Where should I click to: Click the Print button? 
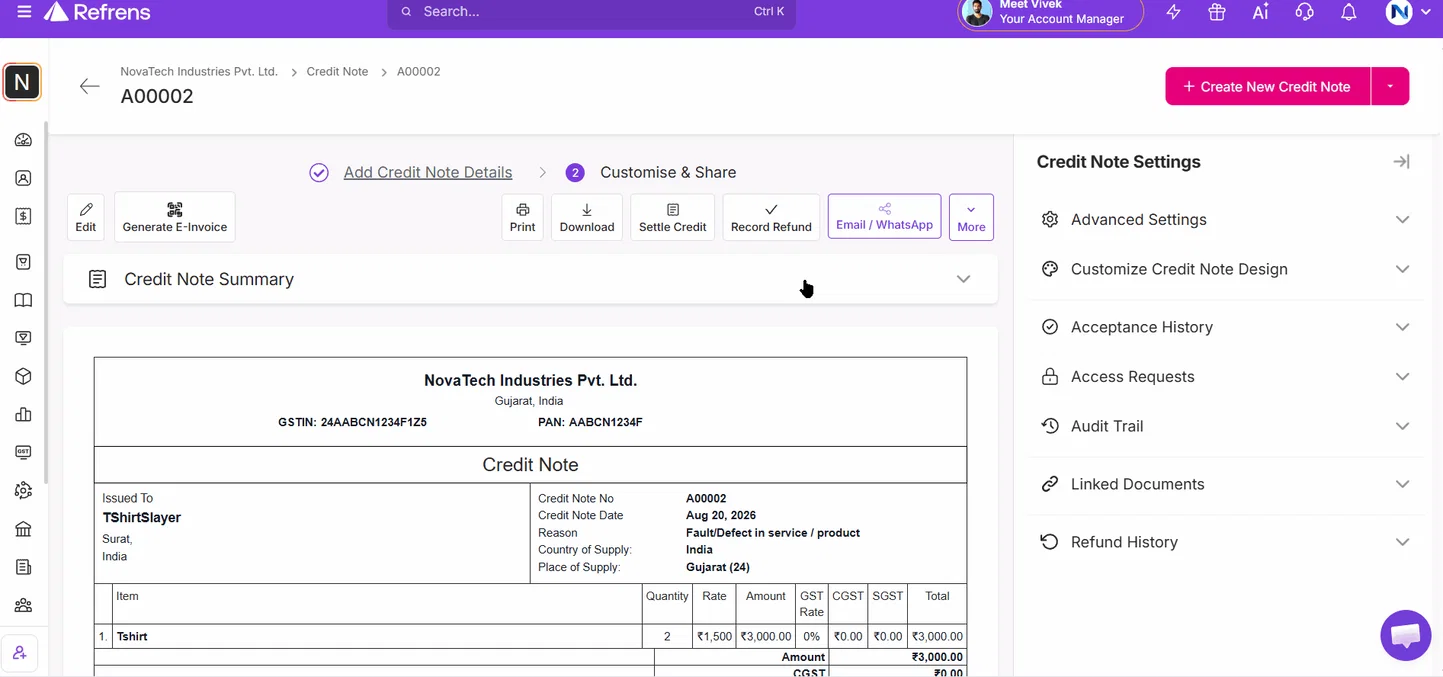(x=523, y=217)
